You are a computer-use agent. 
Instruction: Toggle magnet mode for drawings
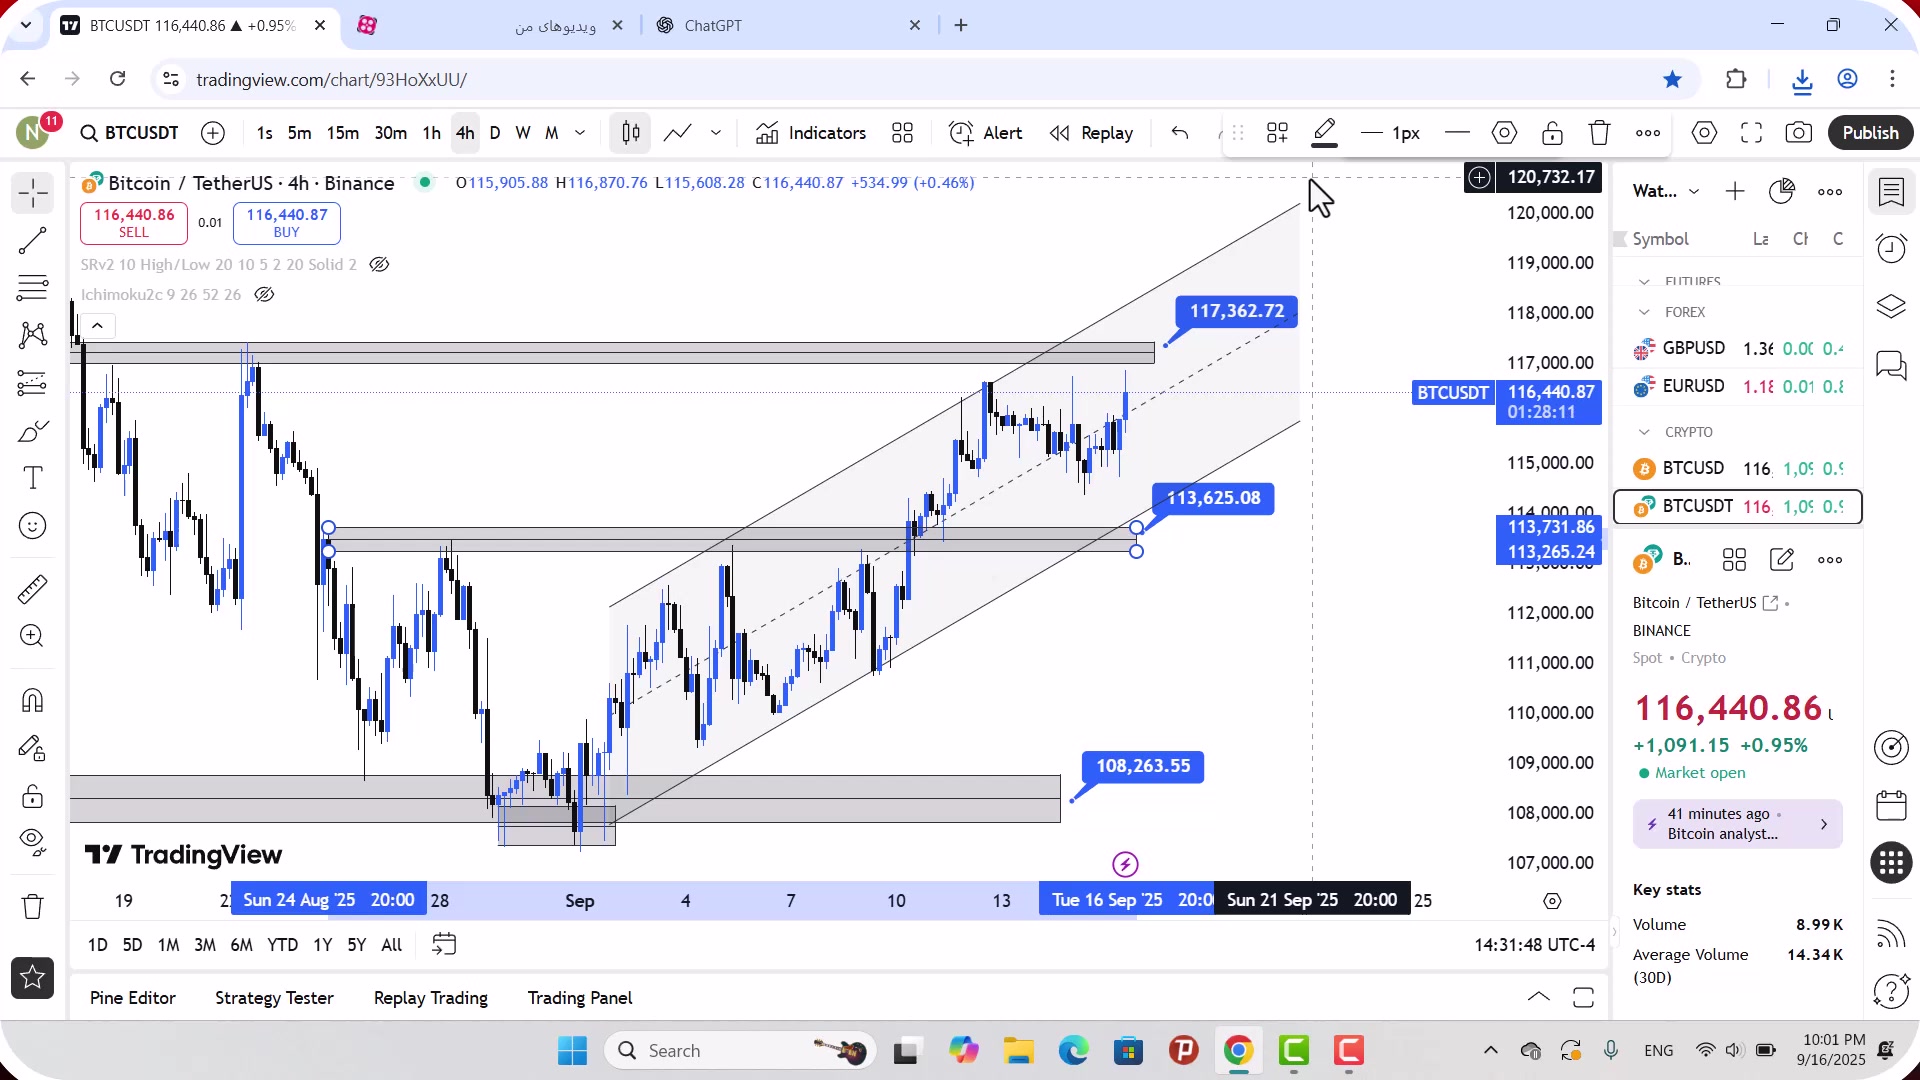click(32, 700)
